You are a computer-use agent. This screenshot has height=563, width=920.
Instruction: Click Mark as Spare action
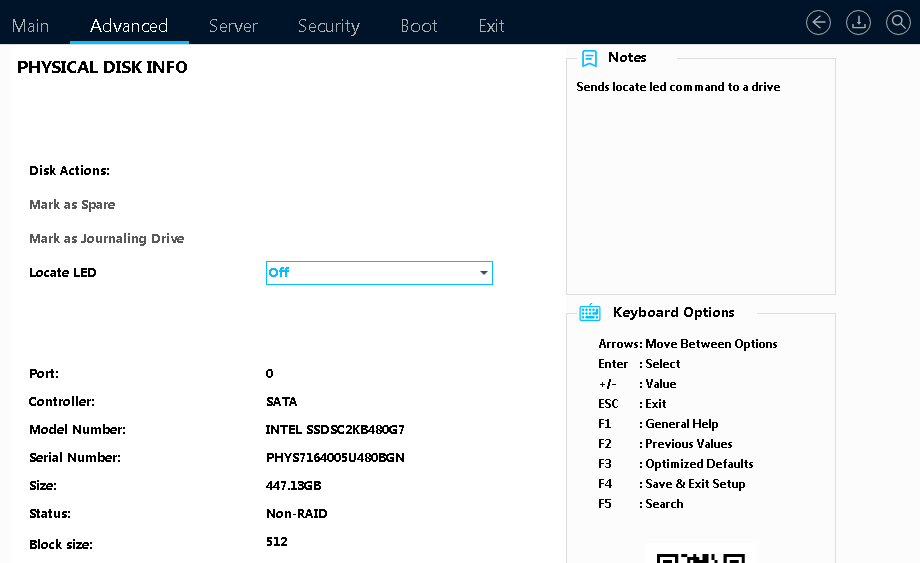tap(72, 205)
